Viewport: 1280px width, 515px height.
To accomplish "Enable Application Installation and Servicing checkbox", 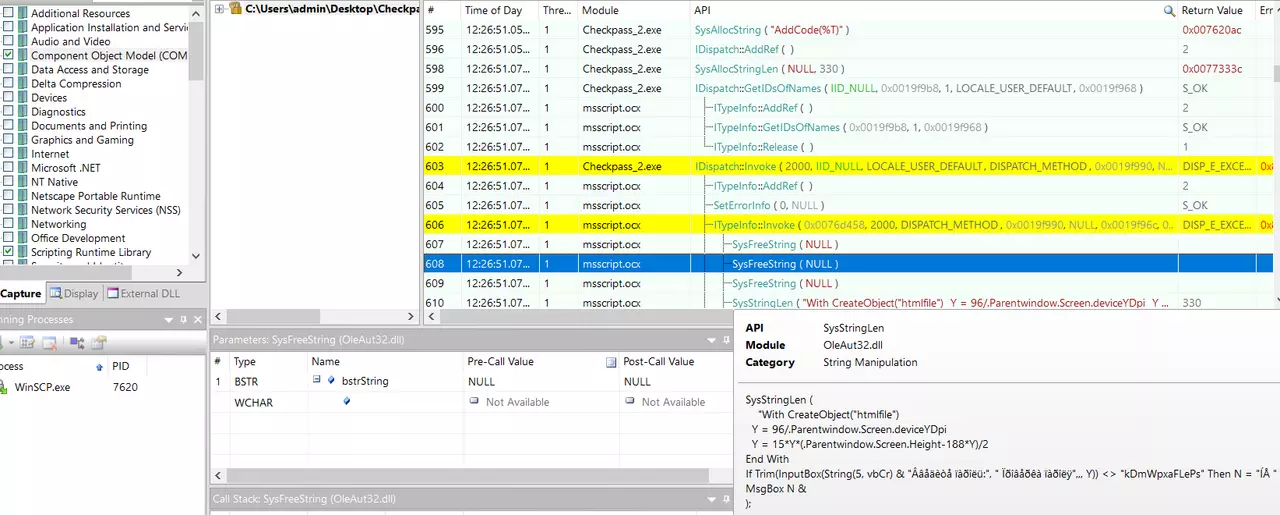I will tap(9, 27).
